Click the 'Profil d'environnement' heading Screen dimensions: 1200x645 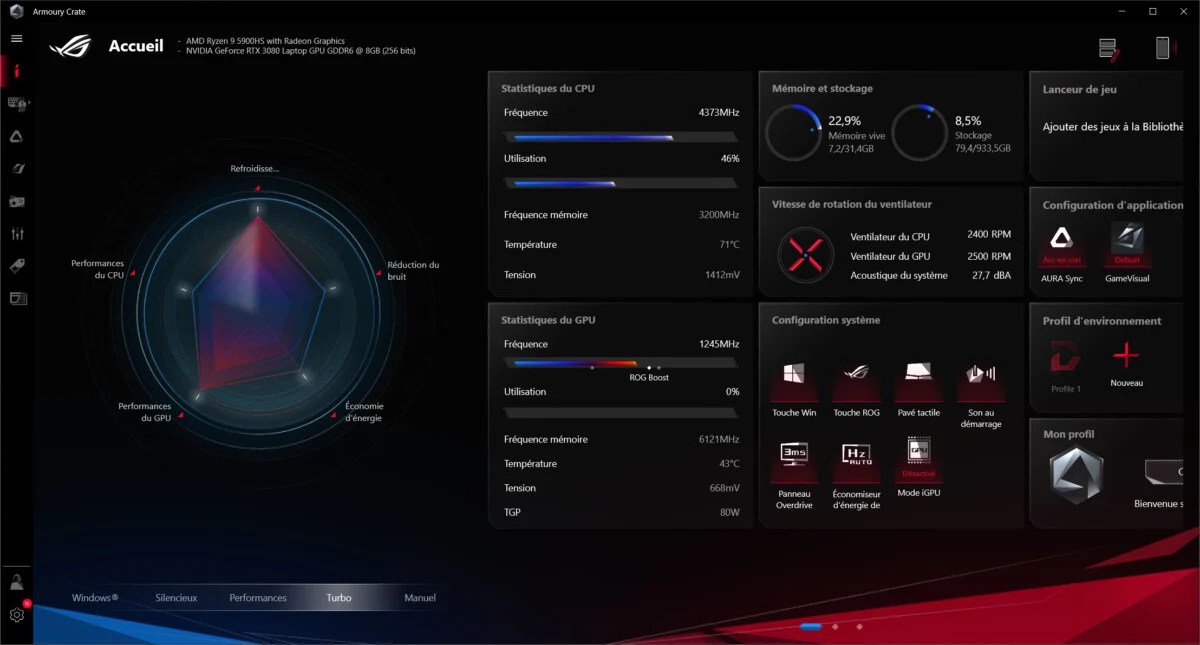[x=1102, y=321]
